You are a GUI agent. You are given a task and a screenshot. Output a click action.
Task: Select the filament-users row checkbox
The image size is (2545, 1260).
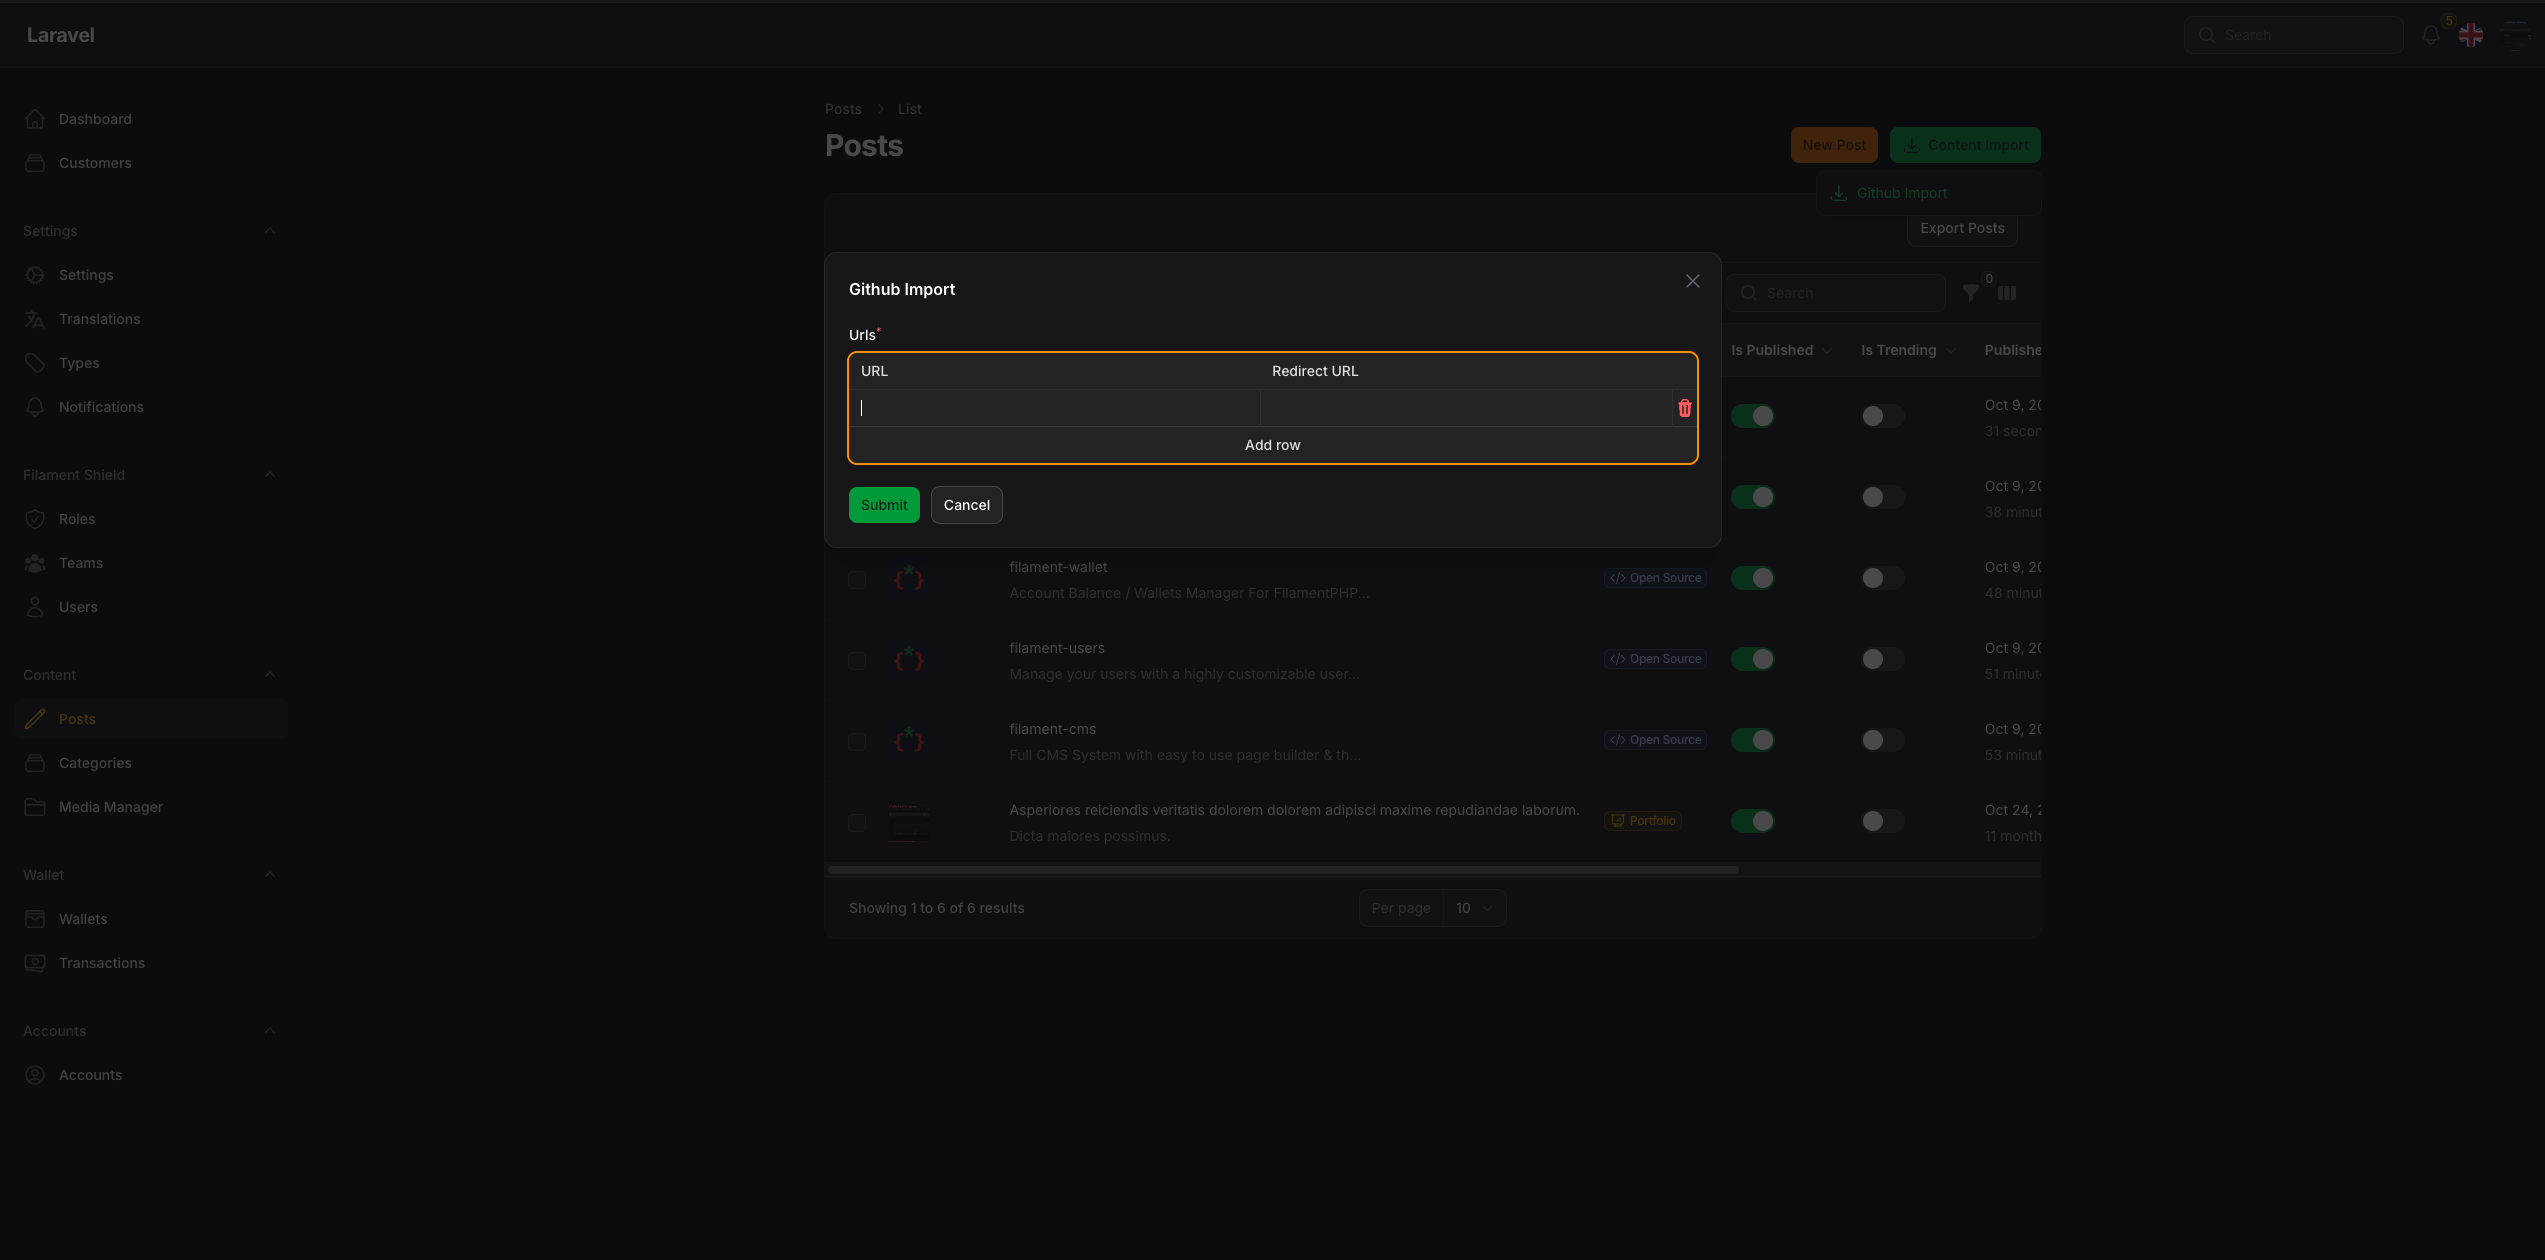coord(857,661)
